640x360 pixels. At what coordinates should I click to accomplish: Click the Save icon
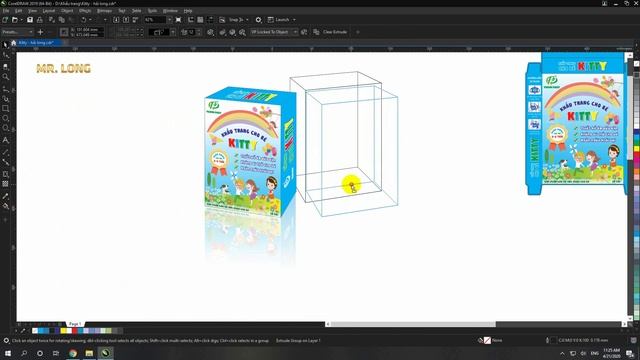pyautogui.click(x=30, y=20)
